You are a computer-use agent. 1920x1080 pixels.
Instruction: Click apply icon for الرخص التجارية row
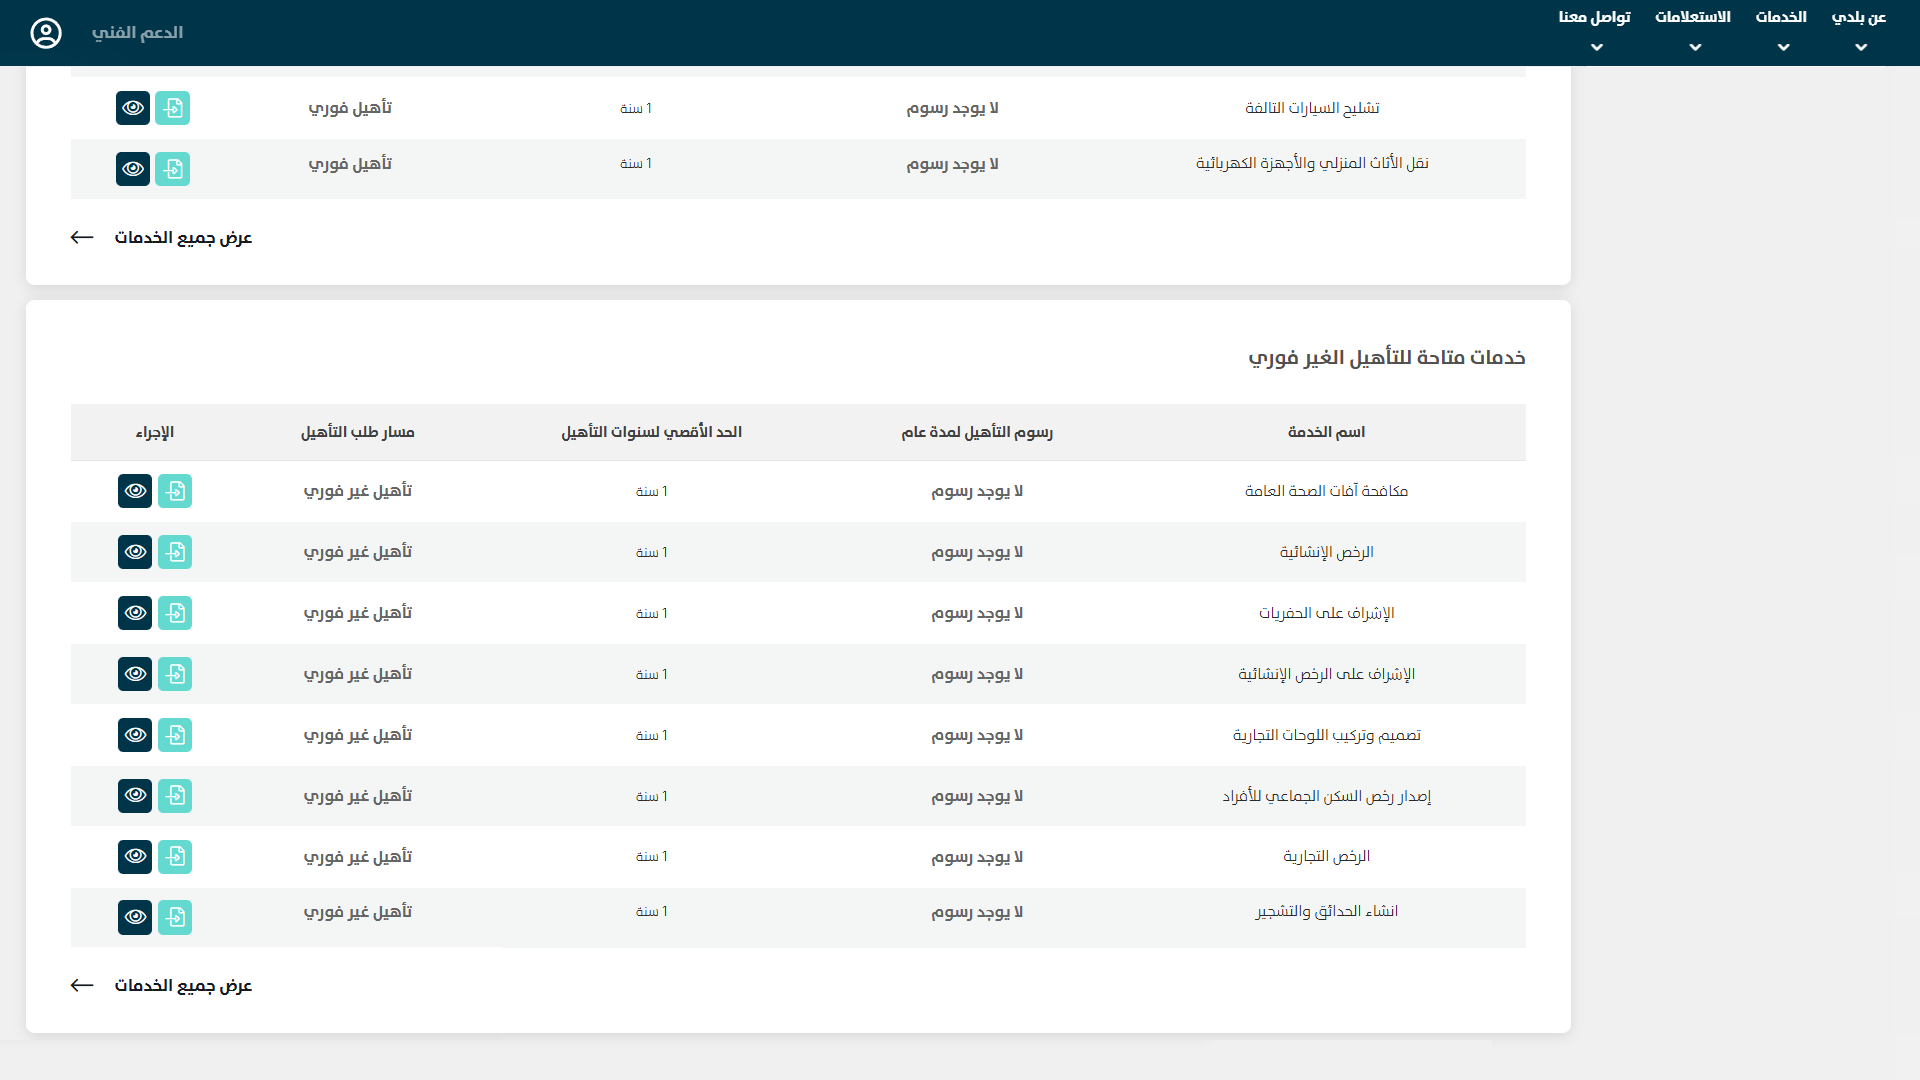(x=175, y=857)
